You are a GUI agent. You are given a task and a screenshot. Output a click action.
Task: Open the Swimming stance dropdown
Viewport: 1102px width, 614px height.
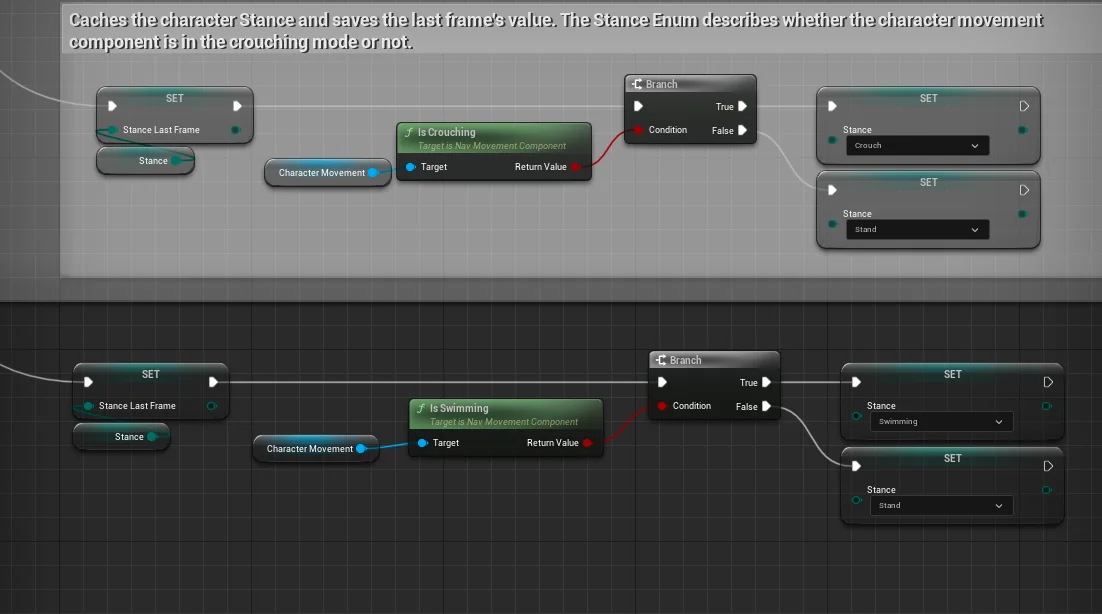941,422
